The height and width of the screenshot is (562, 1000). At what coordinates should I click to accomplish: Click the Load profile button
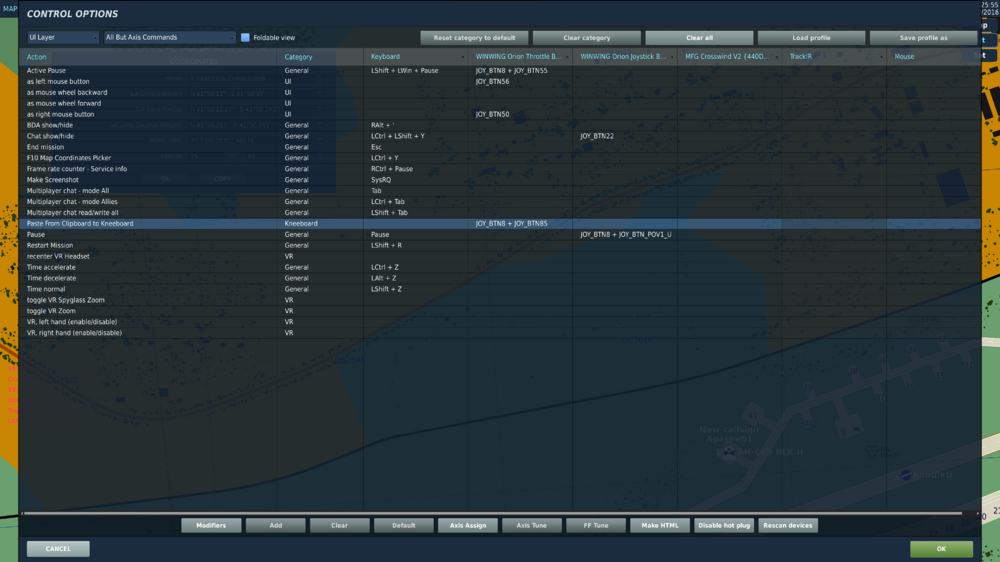811,38
